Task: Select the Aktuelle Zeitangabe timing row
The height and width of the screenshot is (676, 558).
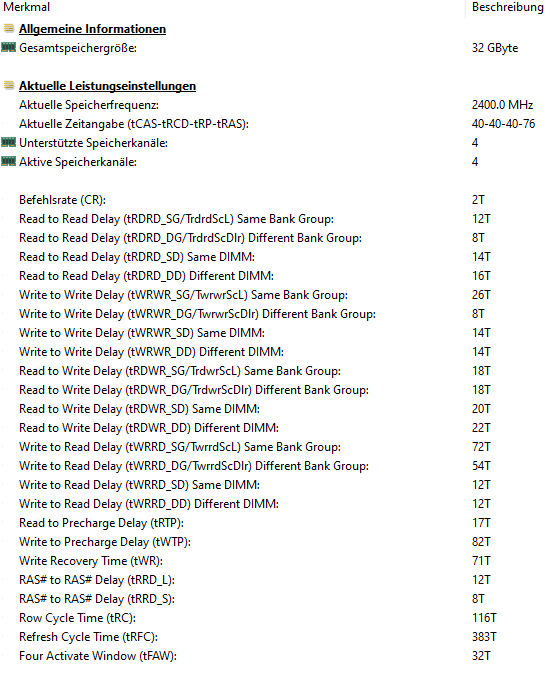Action: point(279,124)
